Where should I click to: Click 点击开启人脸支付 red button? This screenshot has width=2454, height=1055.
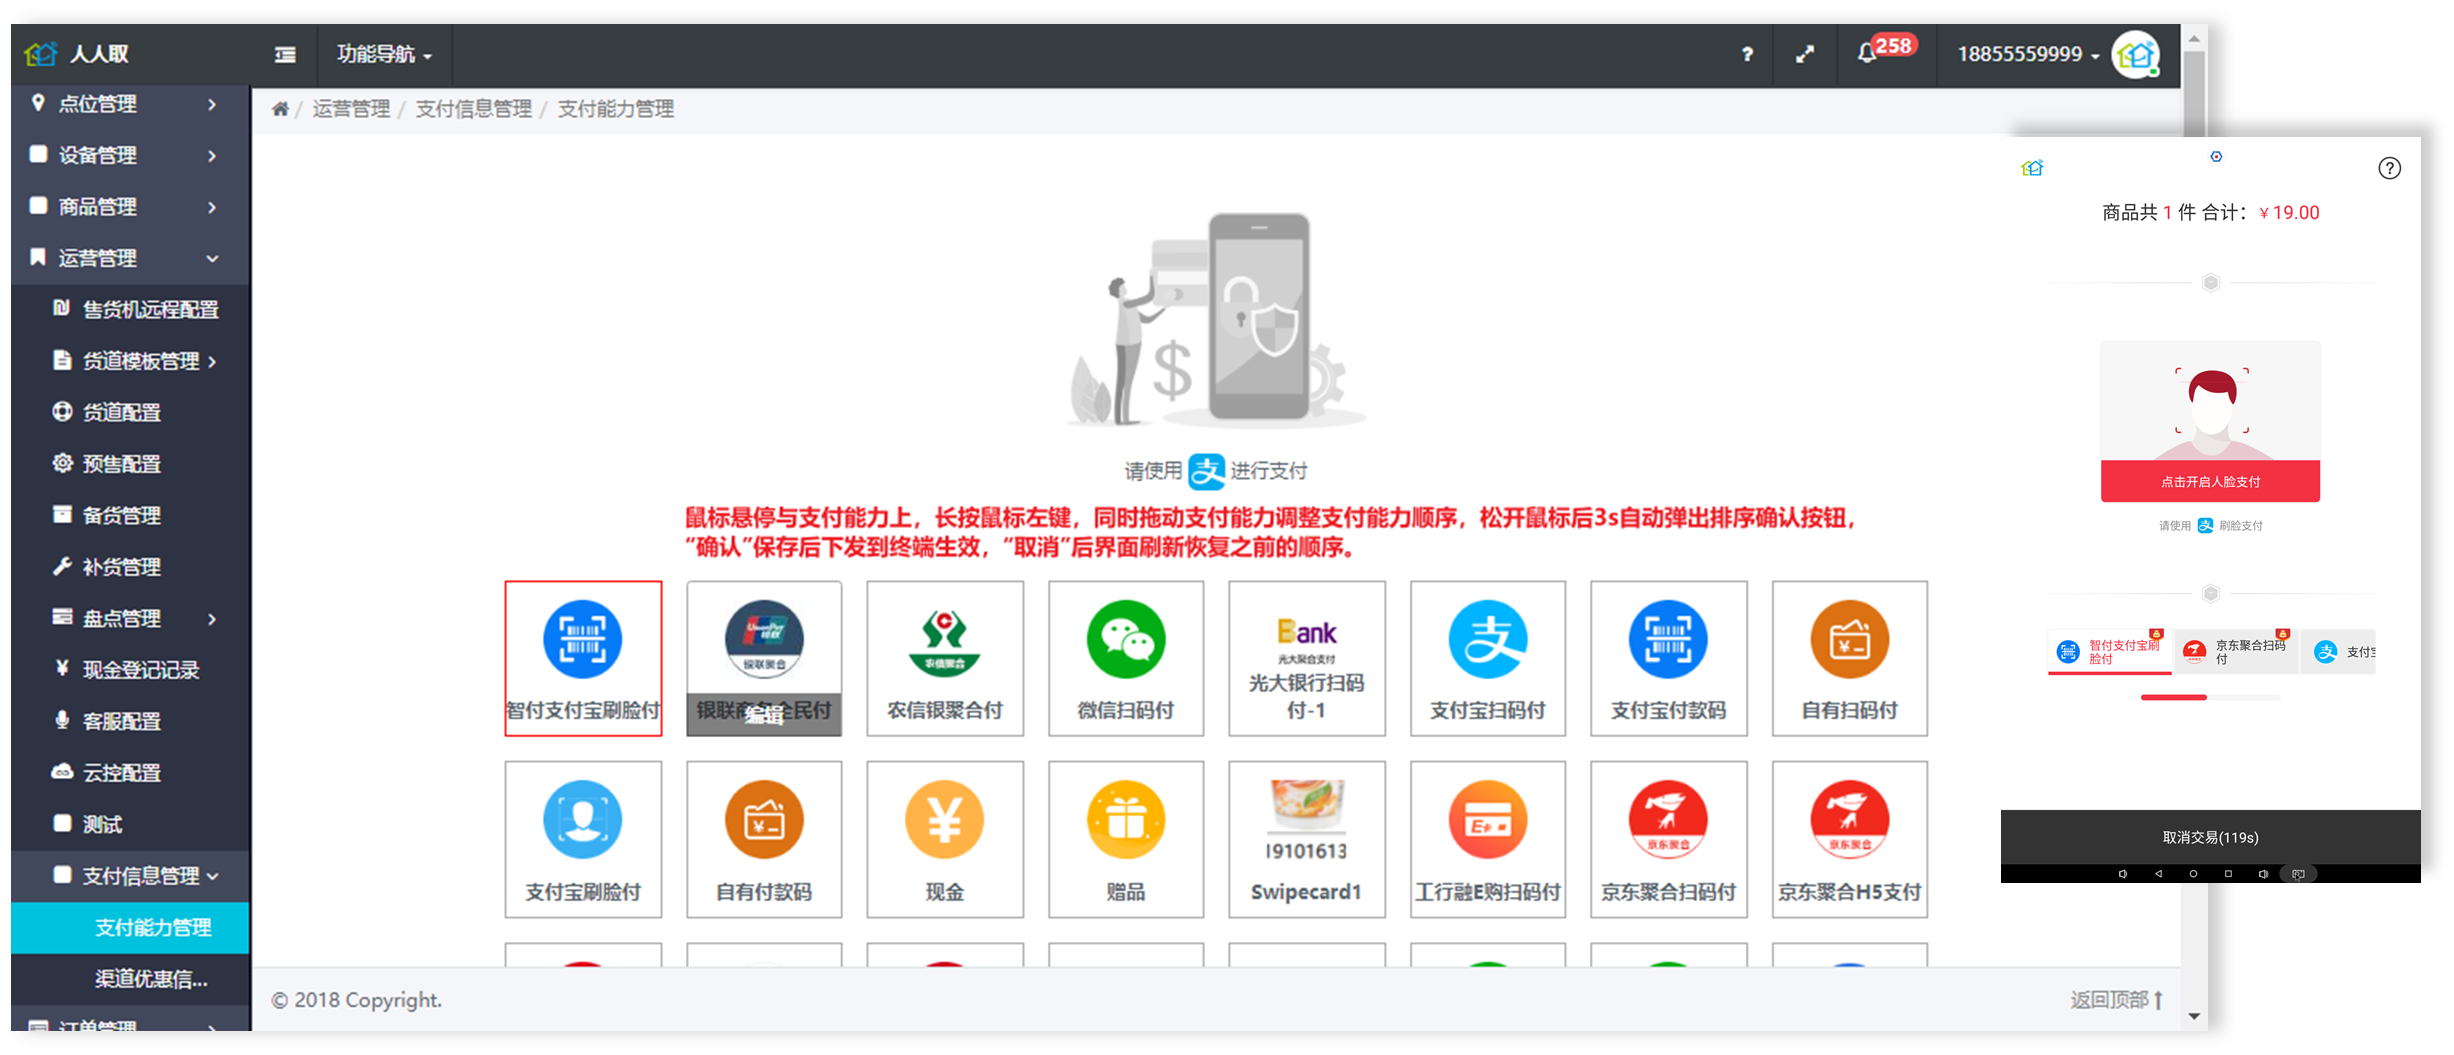click(2210, 481)
